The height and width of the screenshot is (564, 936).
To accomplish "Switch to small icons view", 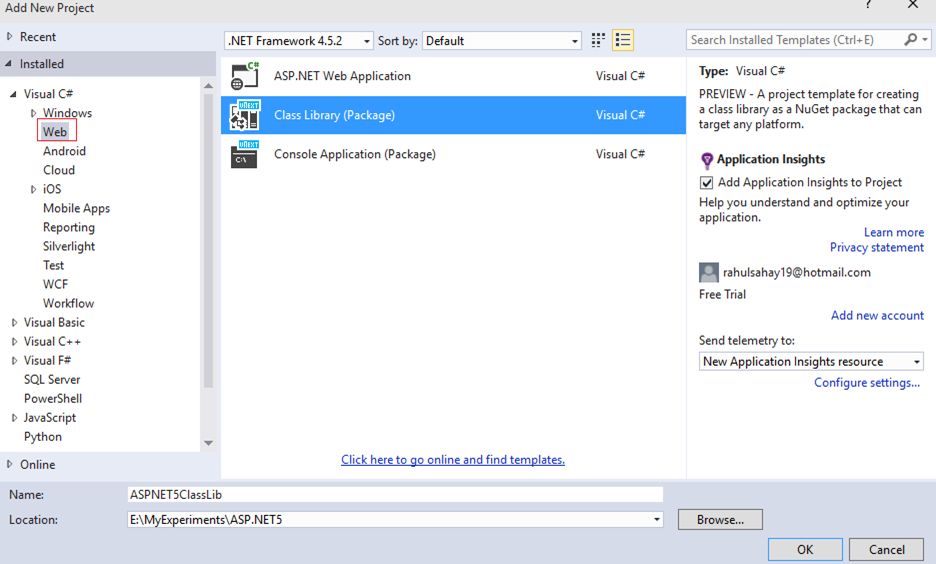I will [598, 40].
